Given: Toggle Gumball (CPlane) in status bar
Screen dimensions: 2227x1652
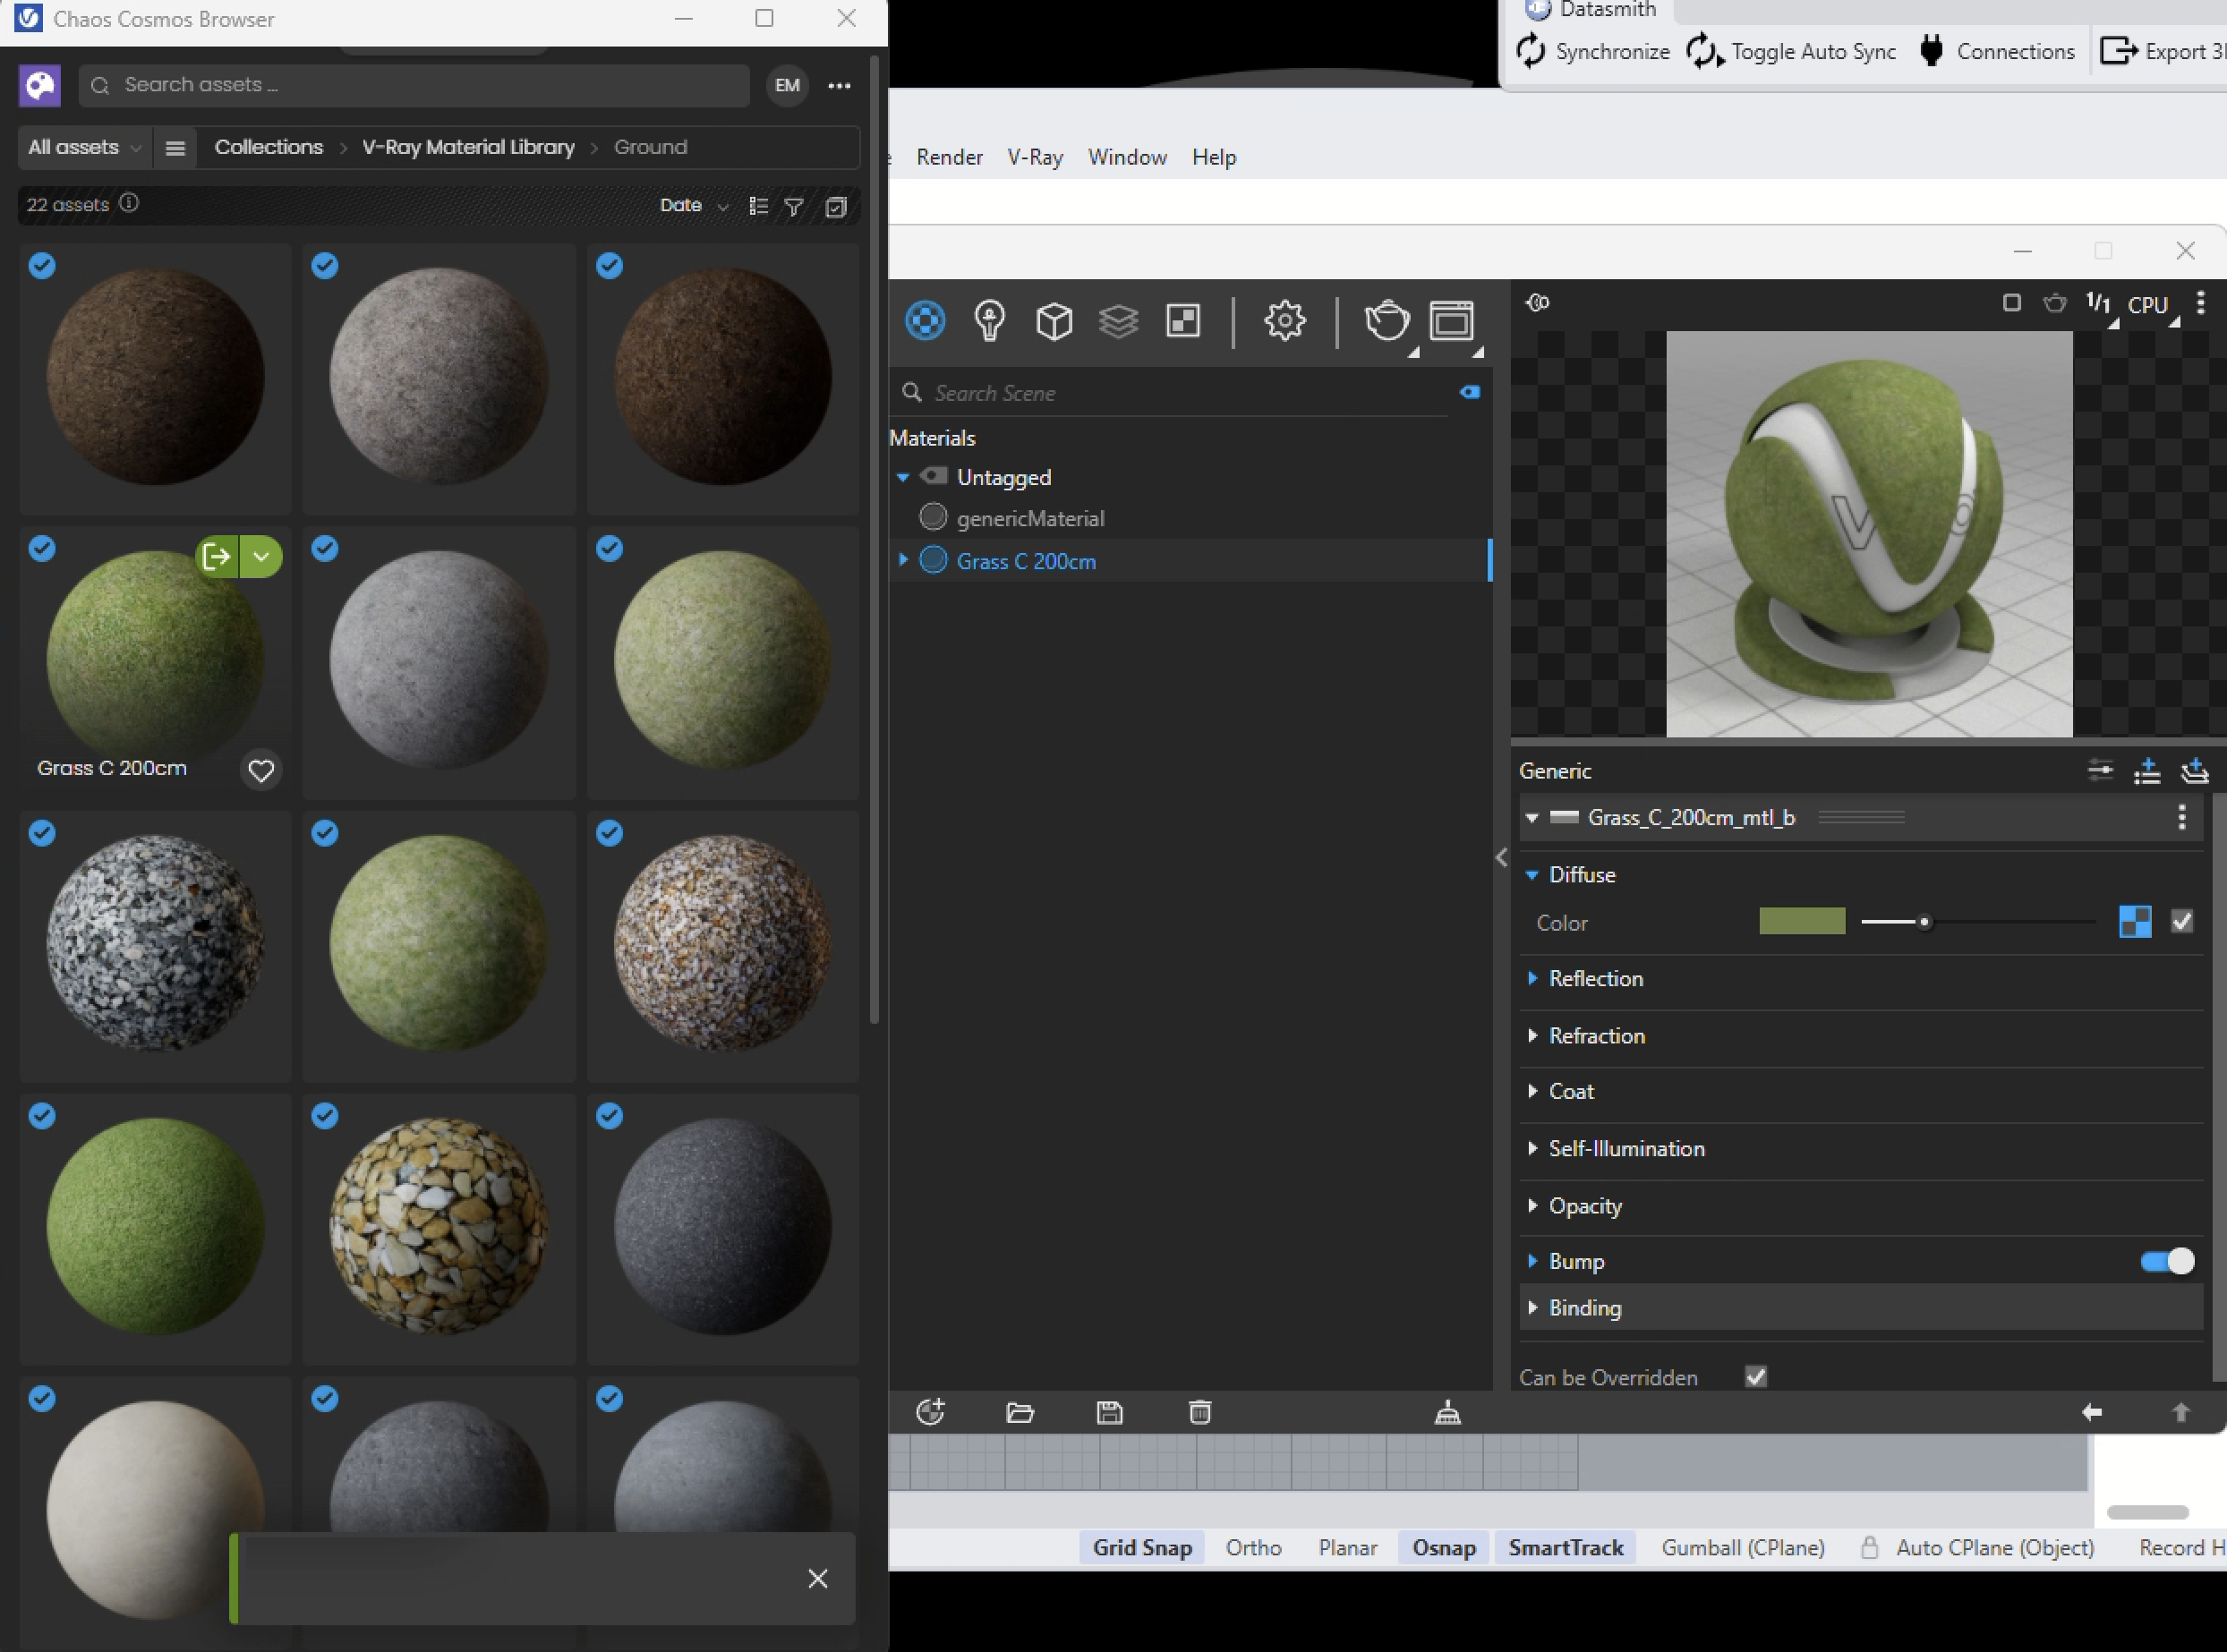Looking at the screenshot, I should [x=1743, y=1548].
